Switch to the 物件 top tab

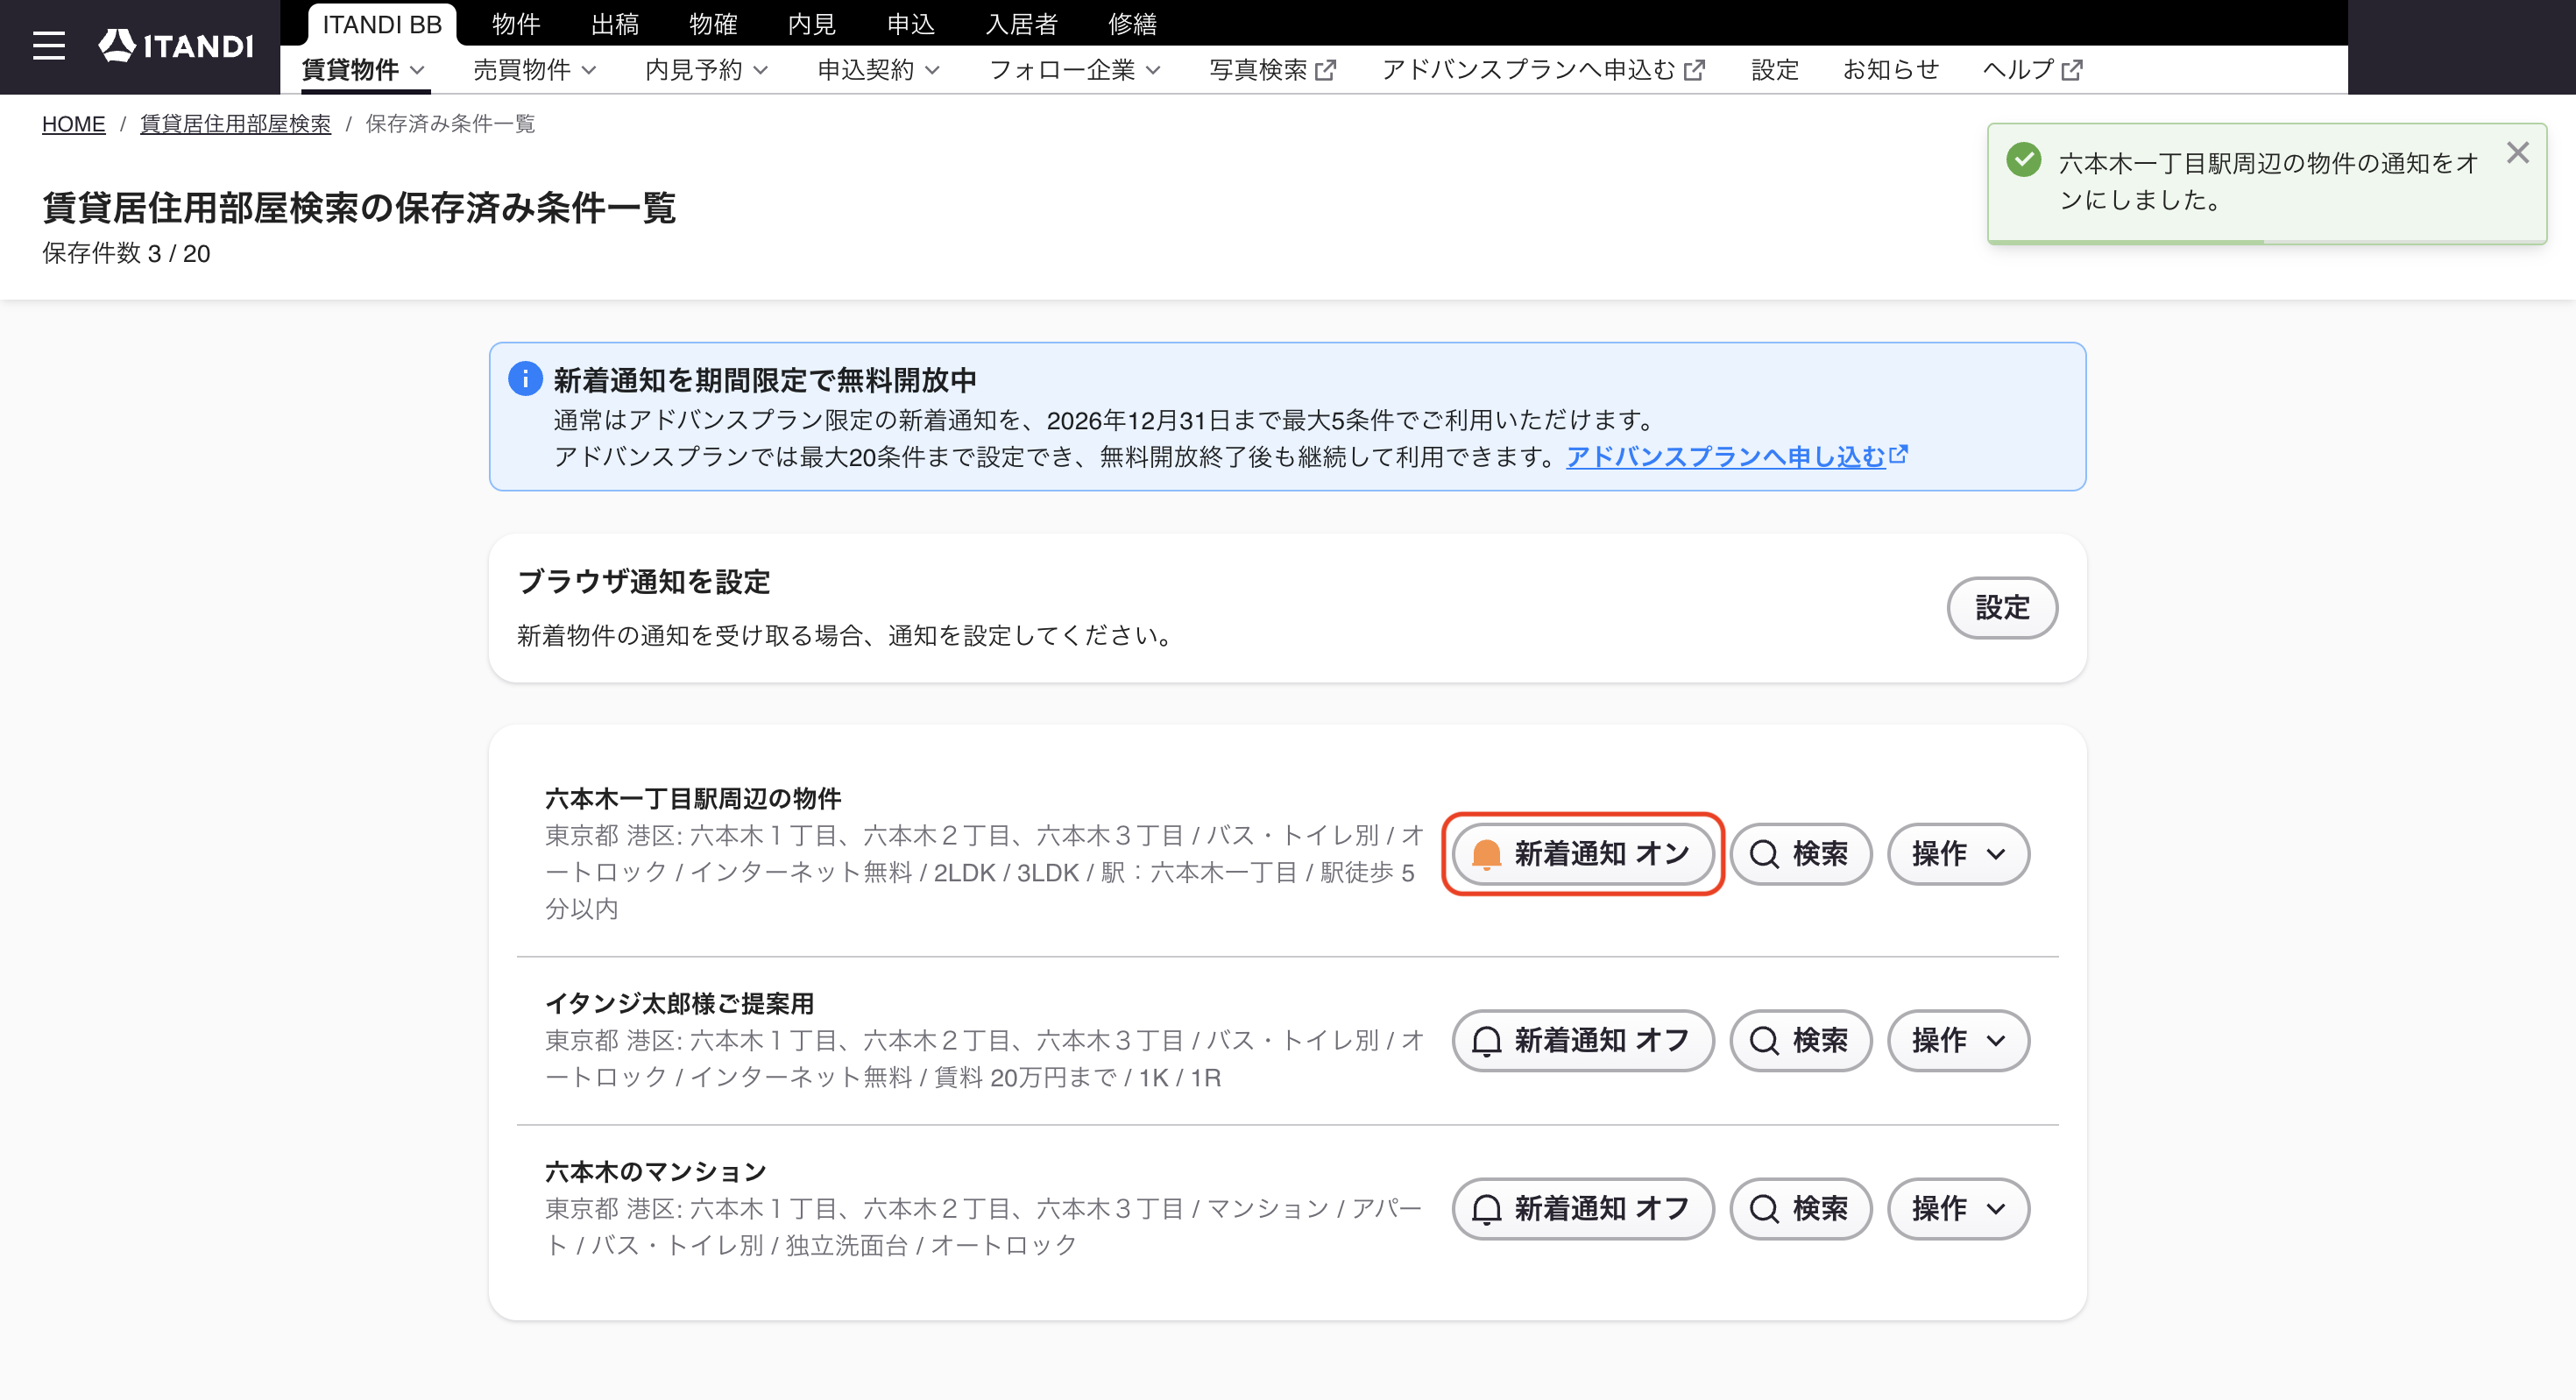516,24
